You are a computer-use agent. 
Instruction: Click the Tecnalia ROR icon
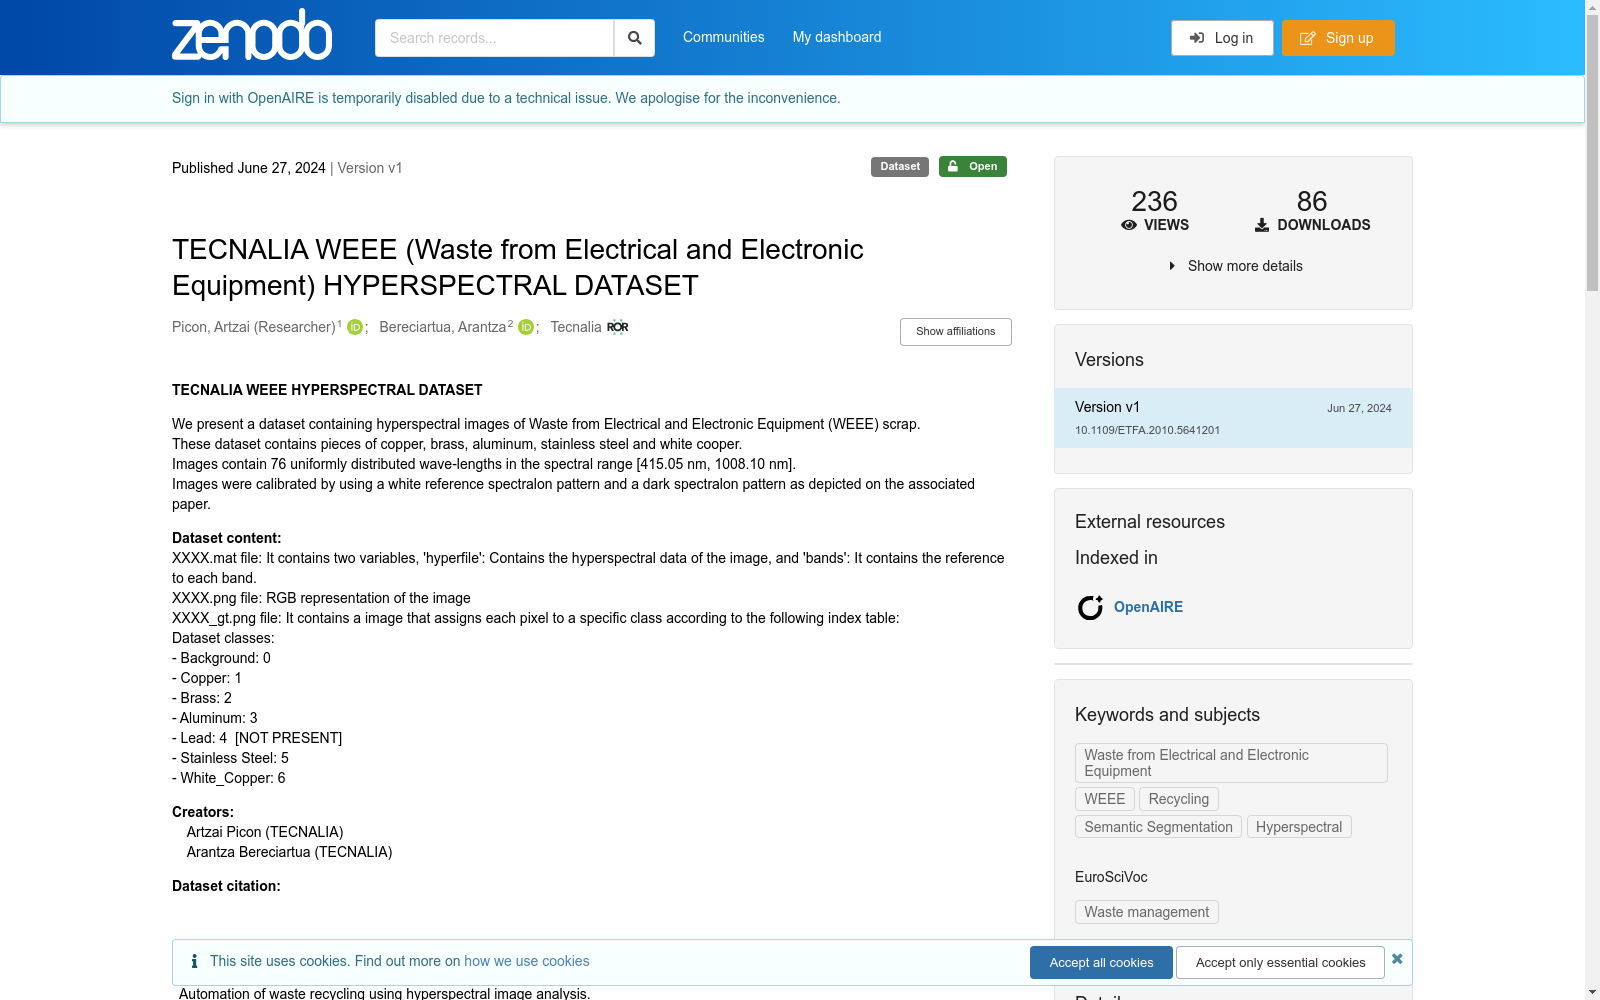click(618, 327)
